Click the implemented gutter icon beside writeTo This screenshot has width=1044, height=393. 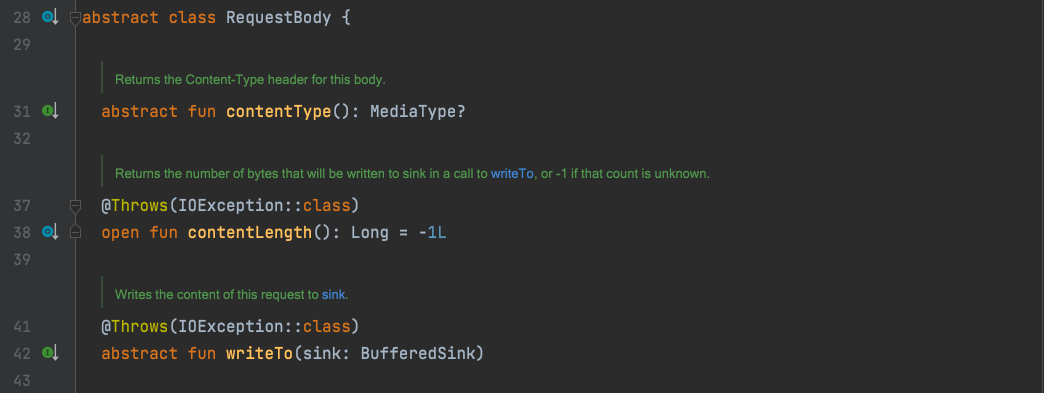tap(51, 353)
